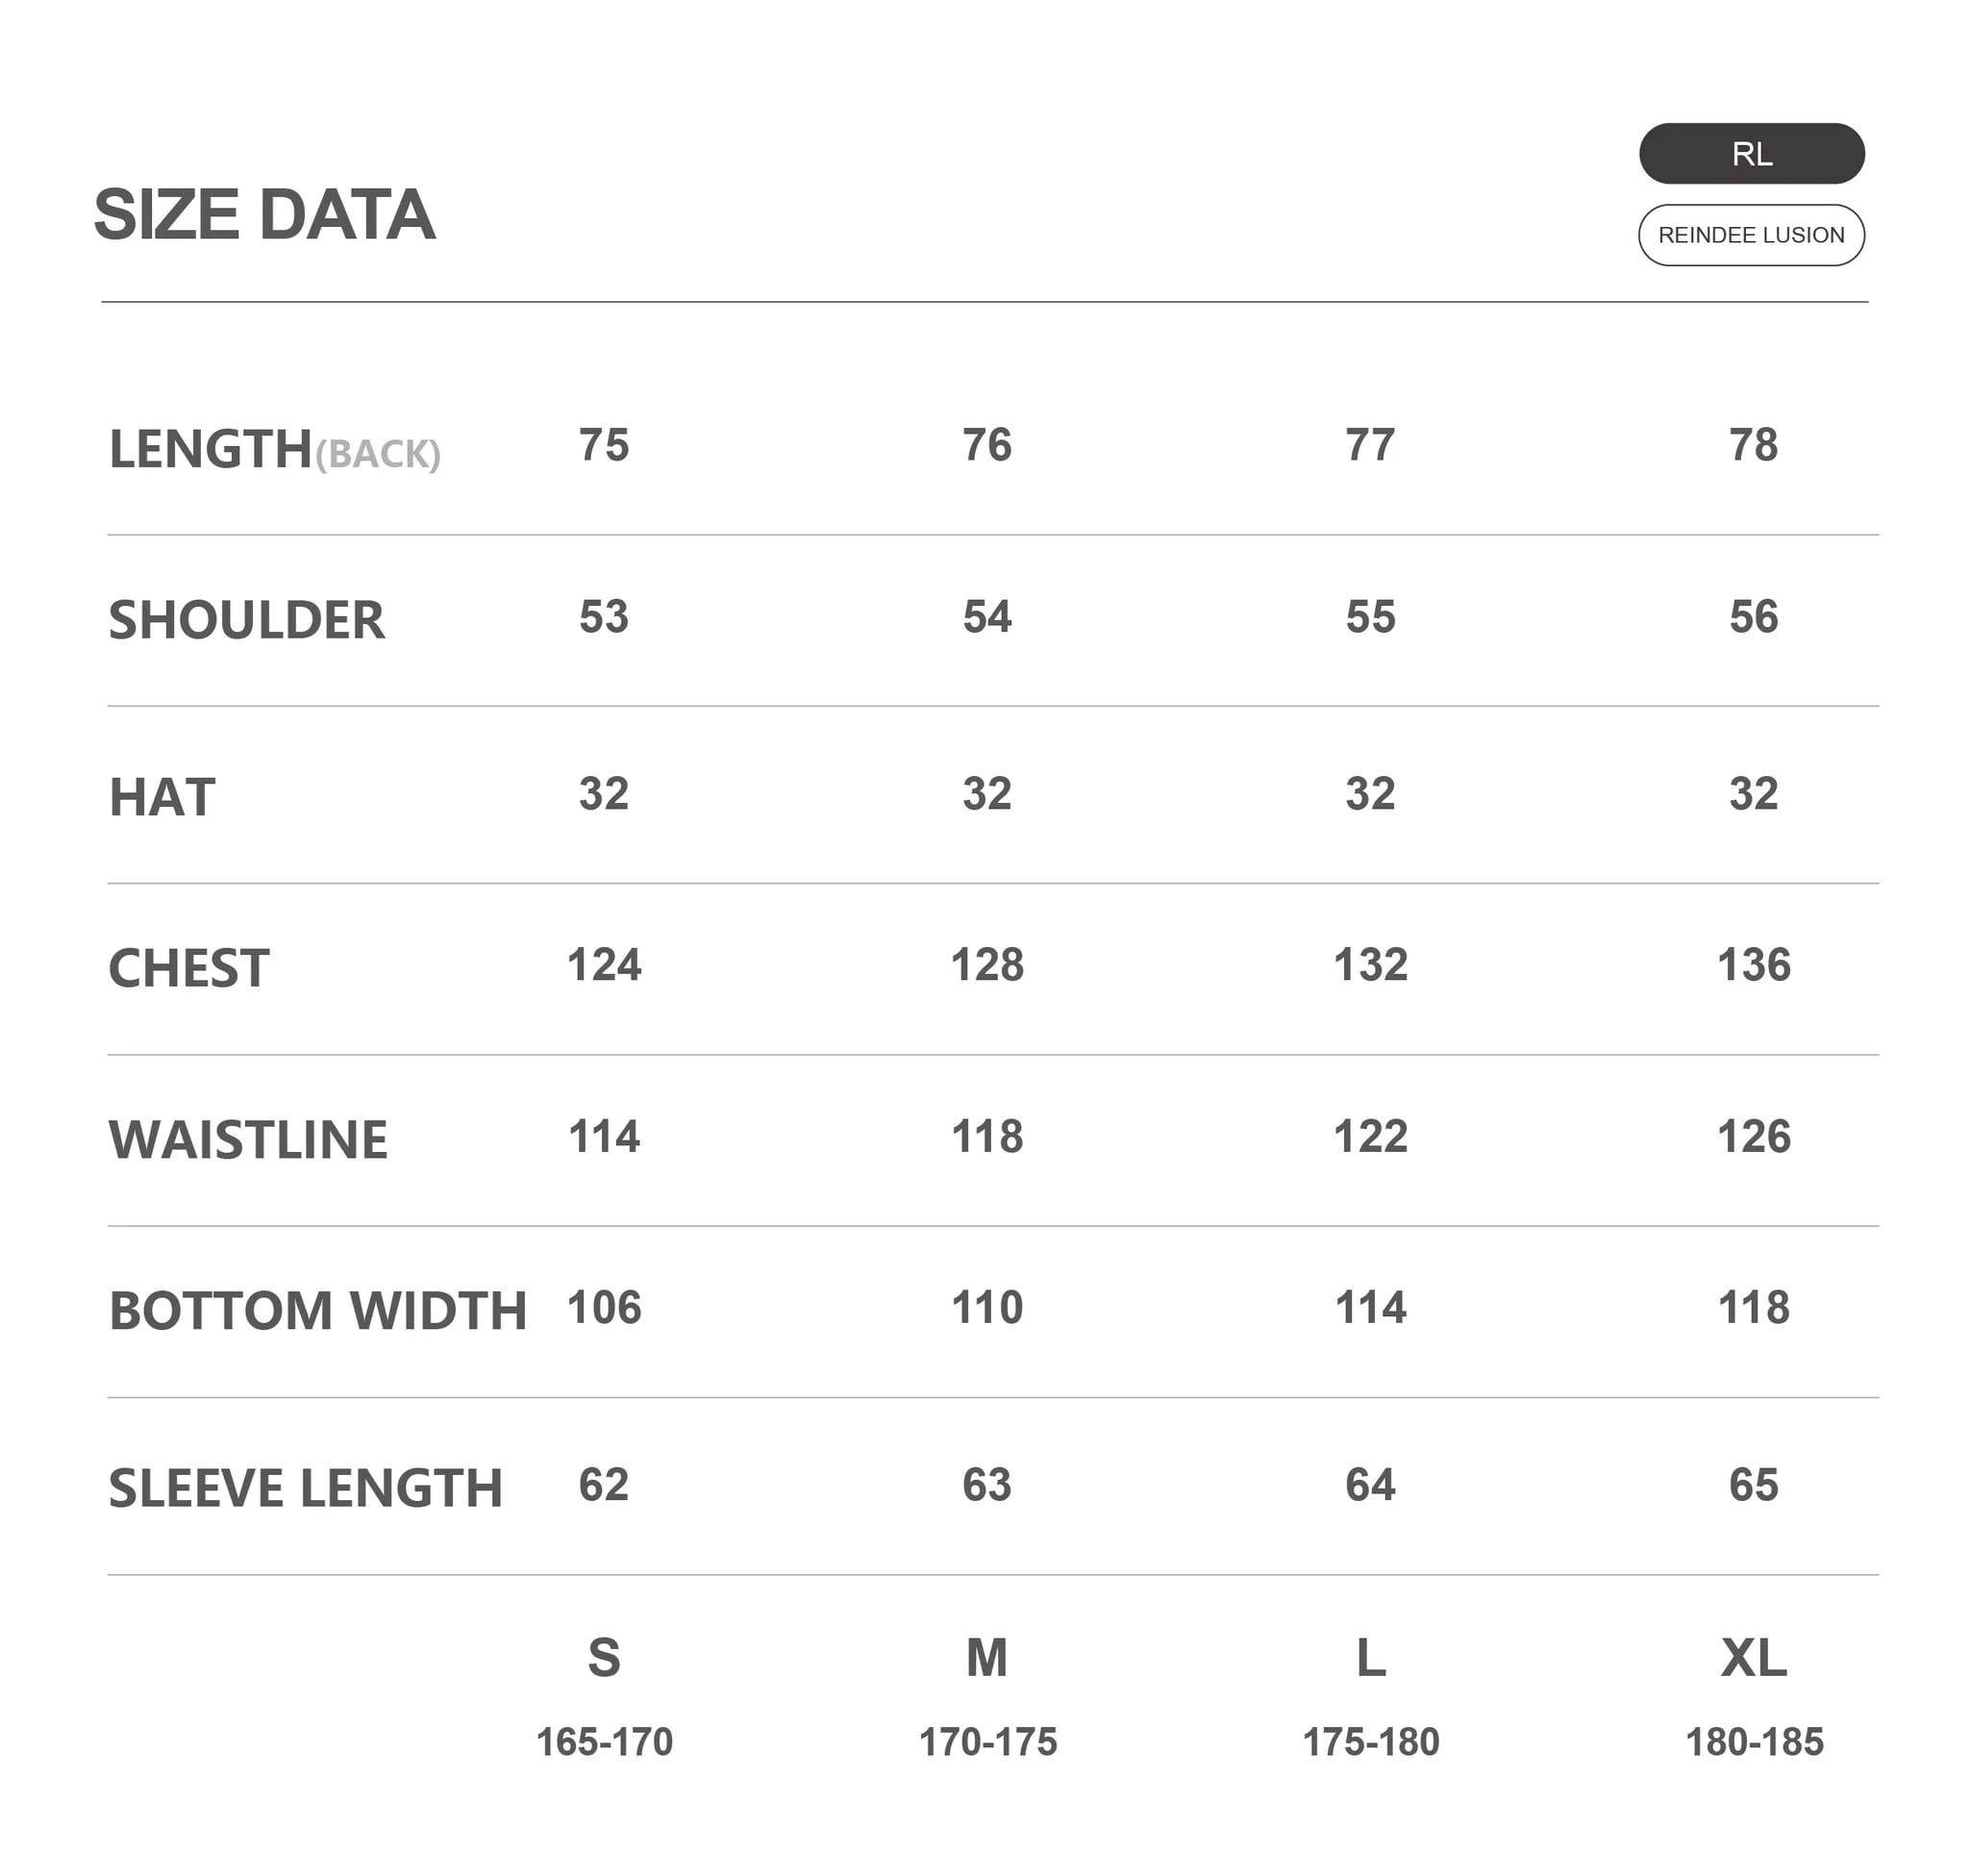Click the 180-185 height range

(x=1754, y=1742)
